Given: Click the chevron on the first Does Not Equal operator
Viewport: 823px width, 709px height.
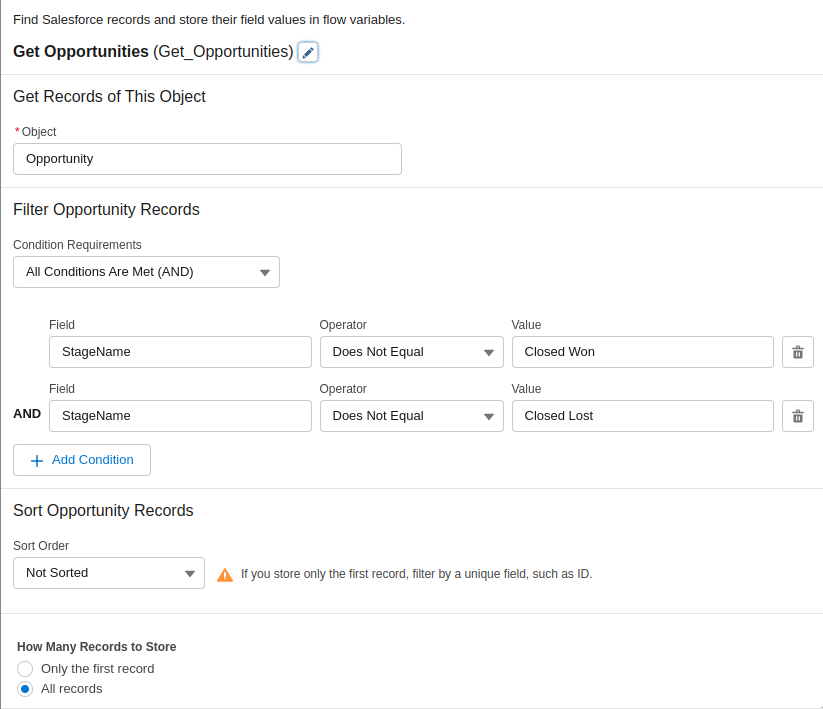Looking at the screenshot, I should click(x=489, y=351).
